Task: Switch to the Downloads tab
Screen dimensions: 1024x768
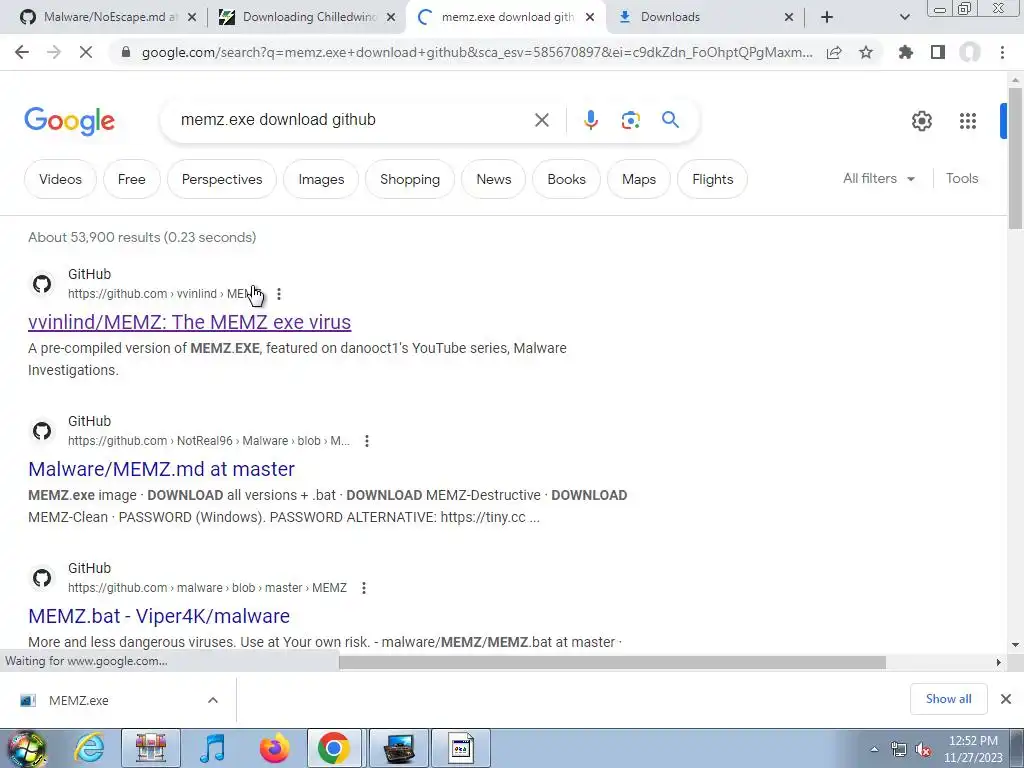Action: 705,17
